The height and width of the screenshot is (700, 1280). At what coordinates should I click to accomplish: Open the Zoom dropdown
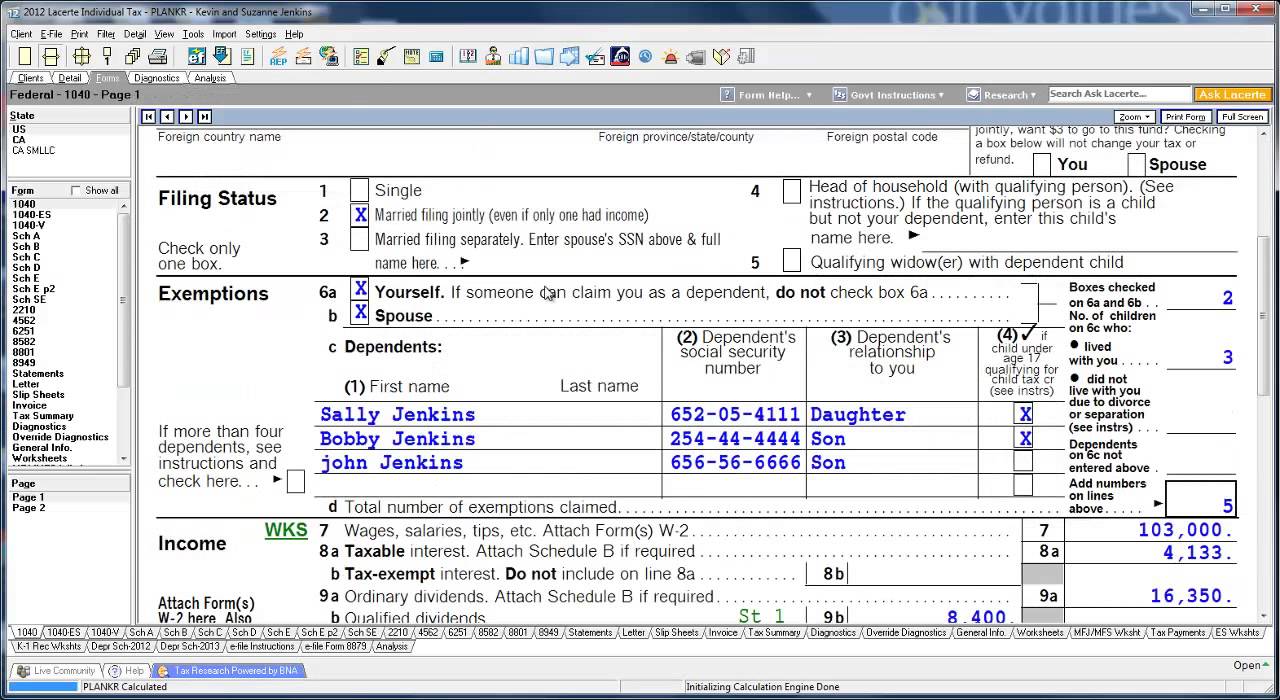[1135, 117]
